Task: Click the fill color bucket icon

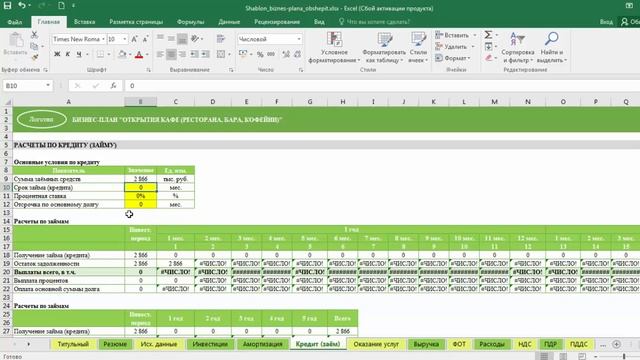Action: tap(122, 54)
